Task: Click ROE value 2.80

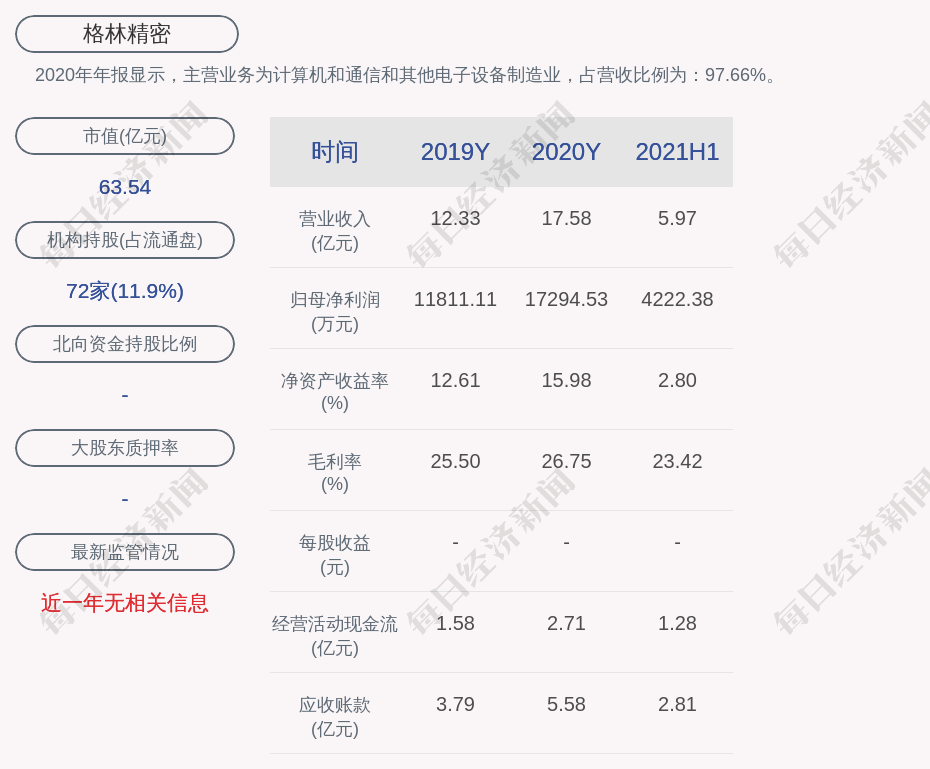Action: pyautogui.click(x=677, y=380)
